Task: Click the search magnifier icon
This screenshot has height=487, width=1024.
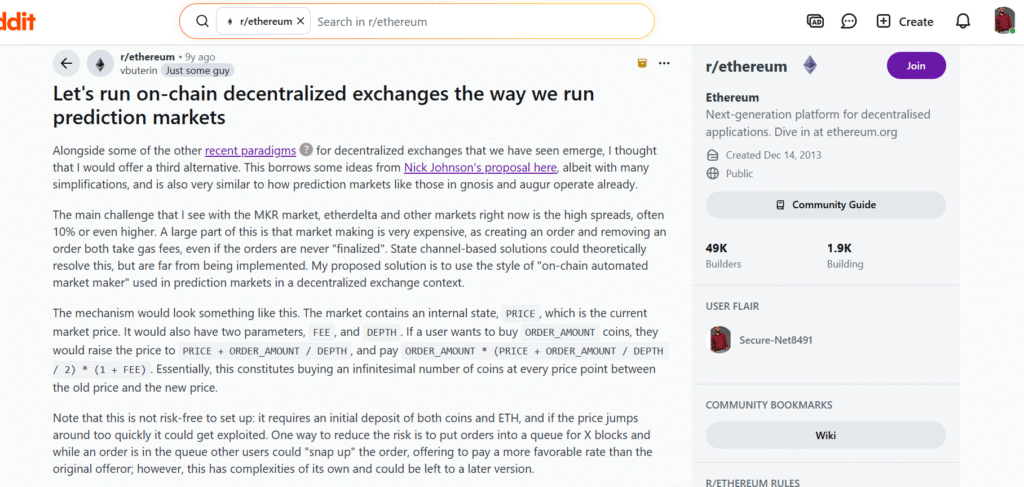Action: 203,21
